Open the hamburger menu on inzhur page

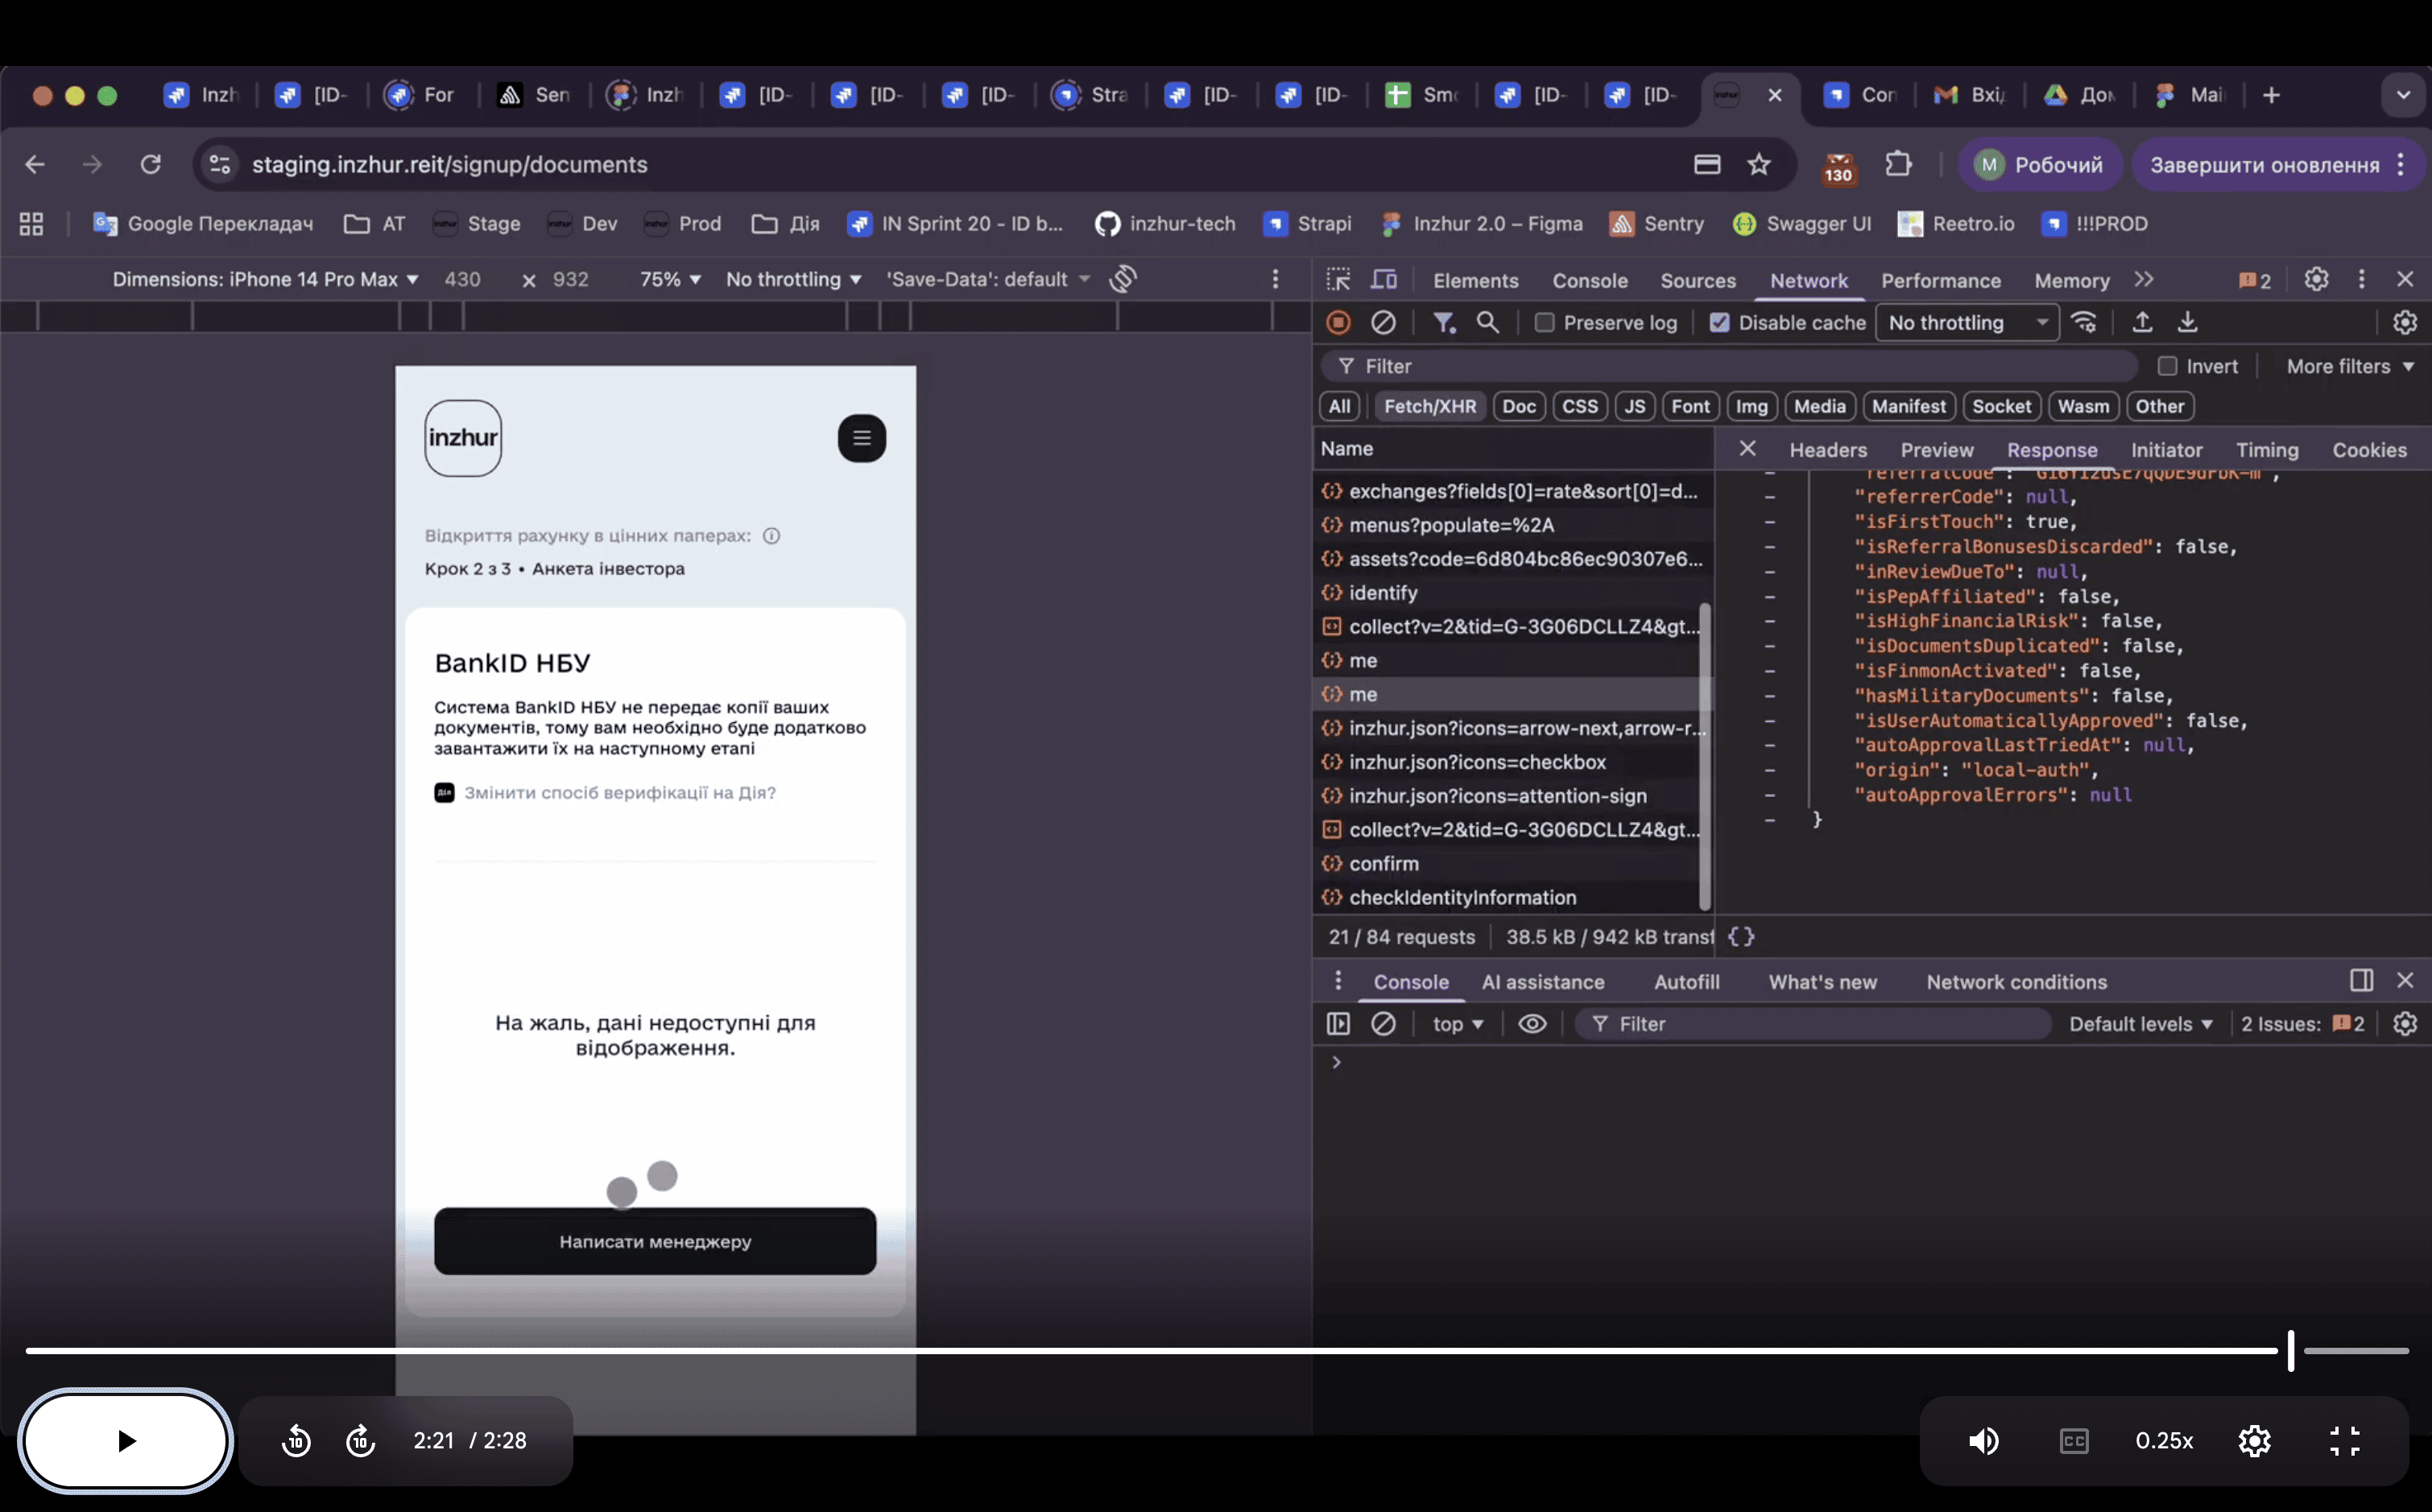pyautogui.click(x=861, y=438)
